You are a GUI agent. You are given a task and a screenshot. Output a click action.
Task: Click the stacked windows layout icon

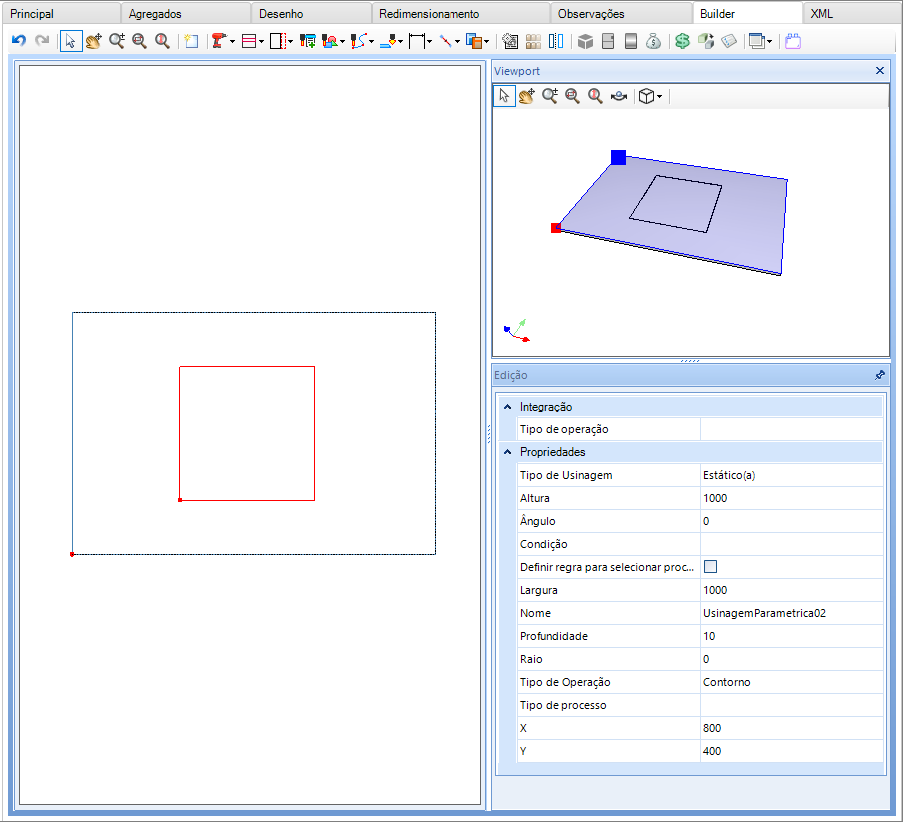757,41
